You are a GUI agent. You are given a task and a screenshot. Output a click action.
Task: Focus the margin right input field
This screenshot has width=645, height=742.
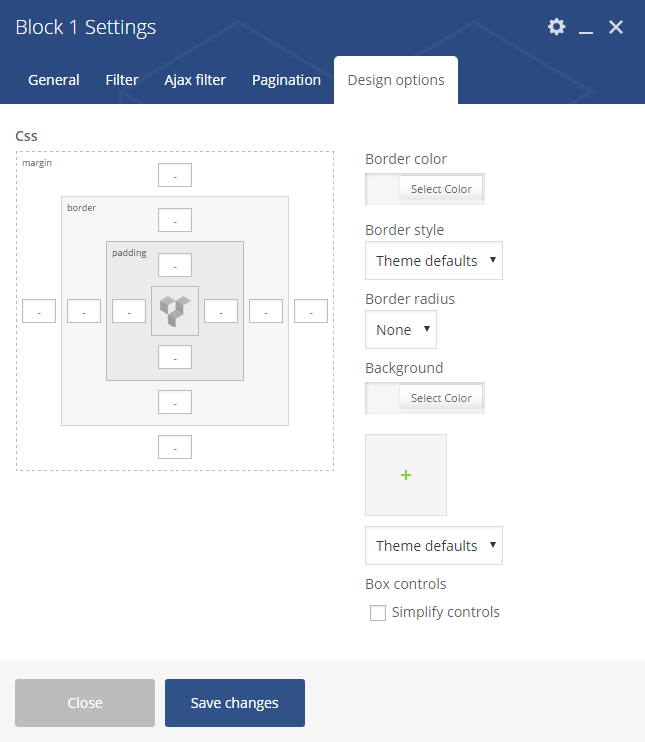point(311,311)
